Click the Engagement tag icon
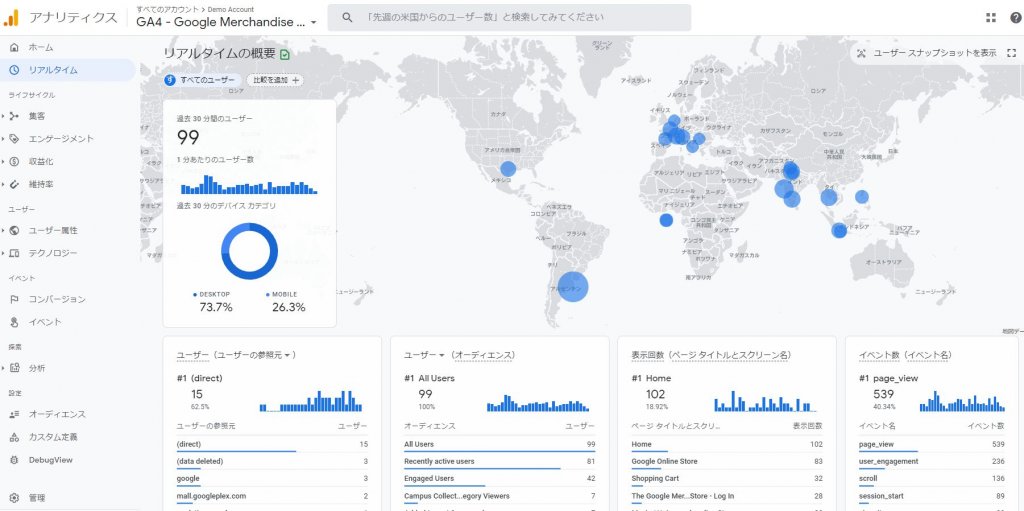 click(14, 139)
